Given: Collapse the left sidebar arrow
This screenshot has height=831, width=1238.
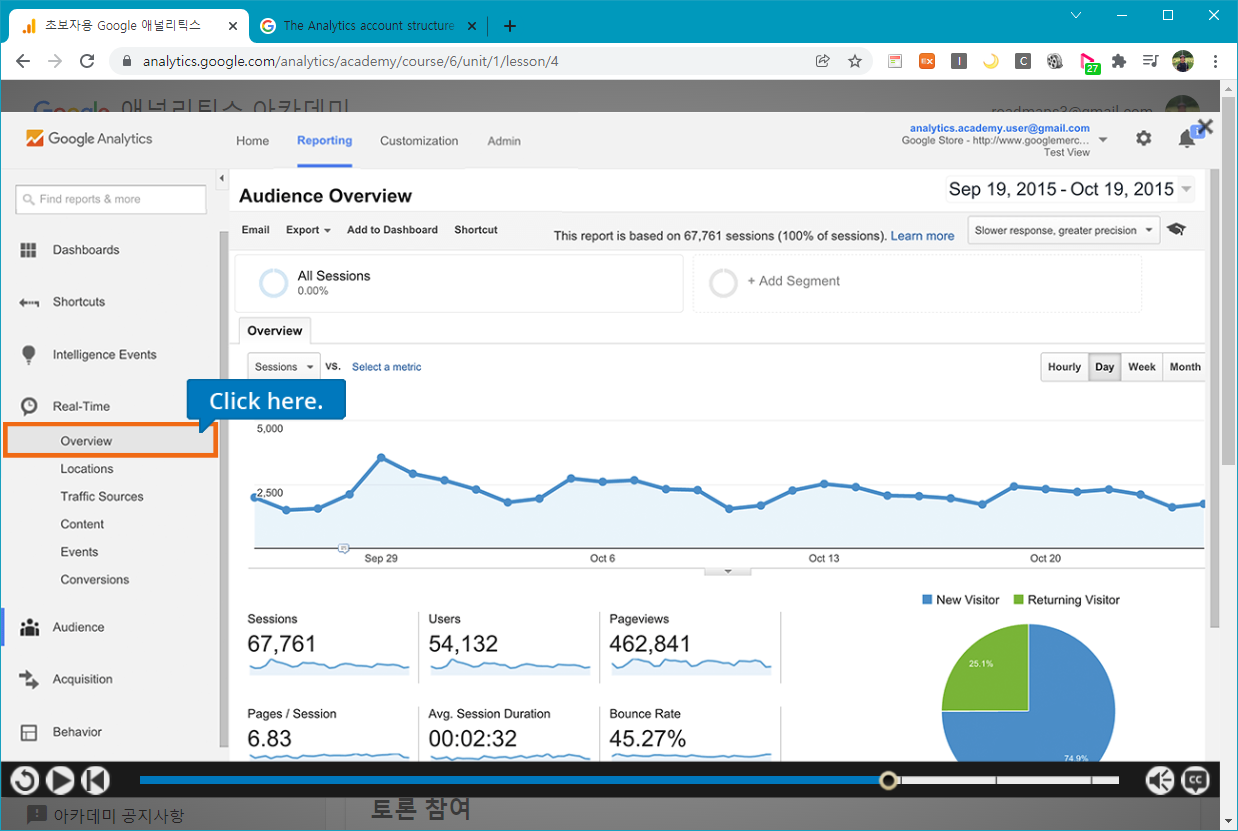Looking at the screenshot, I should point(221,178).
